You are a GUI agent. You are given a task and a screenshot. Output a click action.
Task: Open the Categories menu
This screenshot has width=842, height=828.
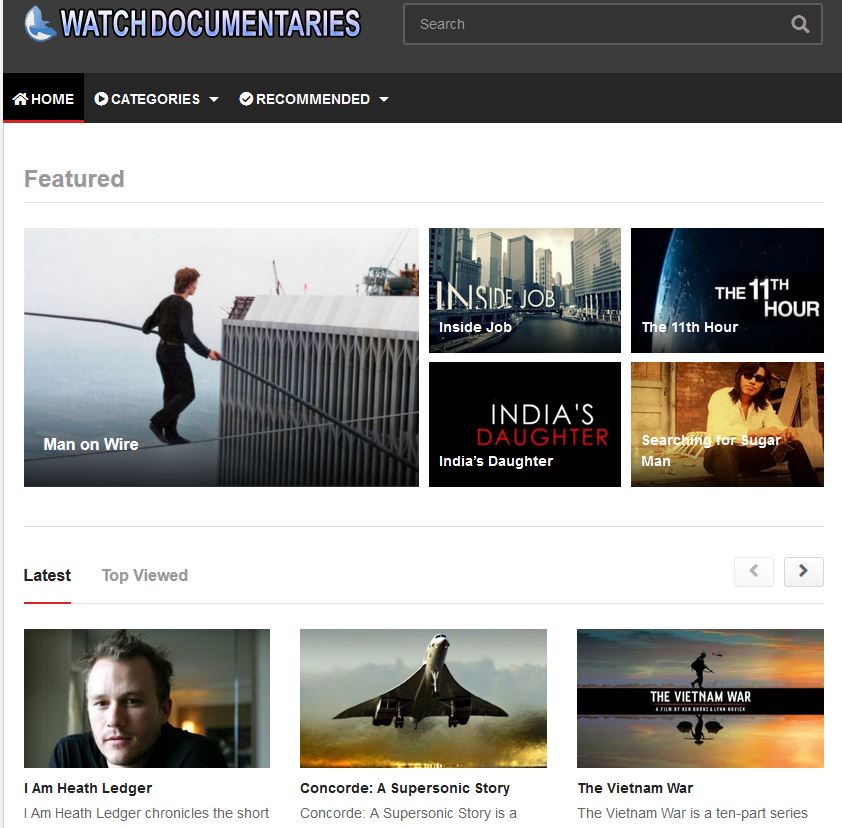coord(156,99)
